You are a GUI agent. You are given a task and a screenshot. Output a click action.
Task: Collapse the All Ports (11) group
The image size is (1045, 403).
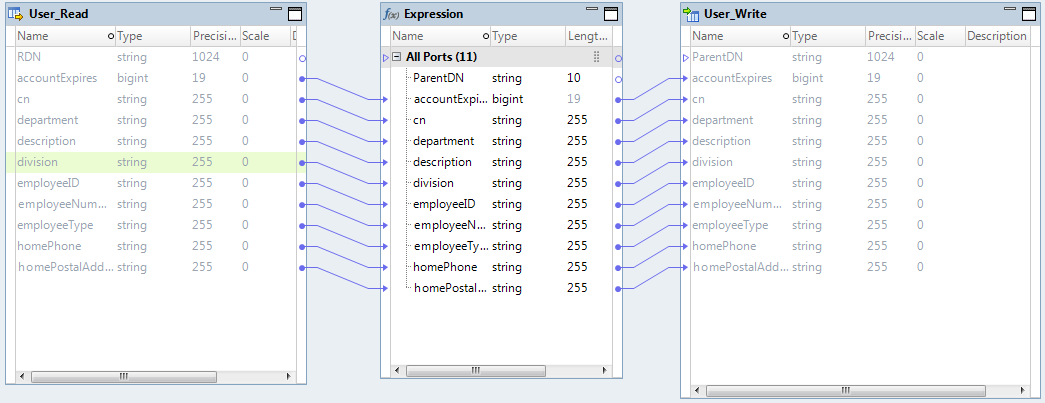pos(396,57)
